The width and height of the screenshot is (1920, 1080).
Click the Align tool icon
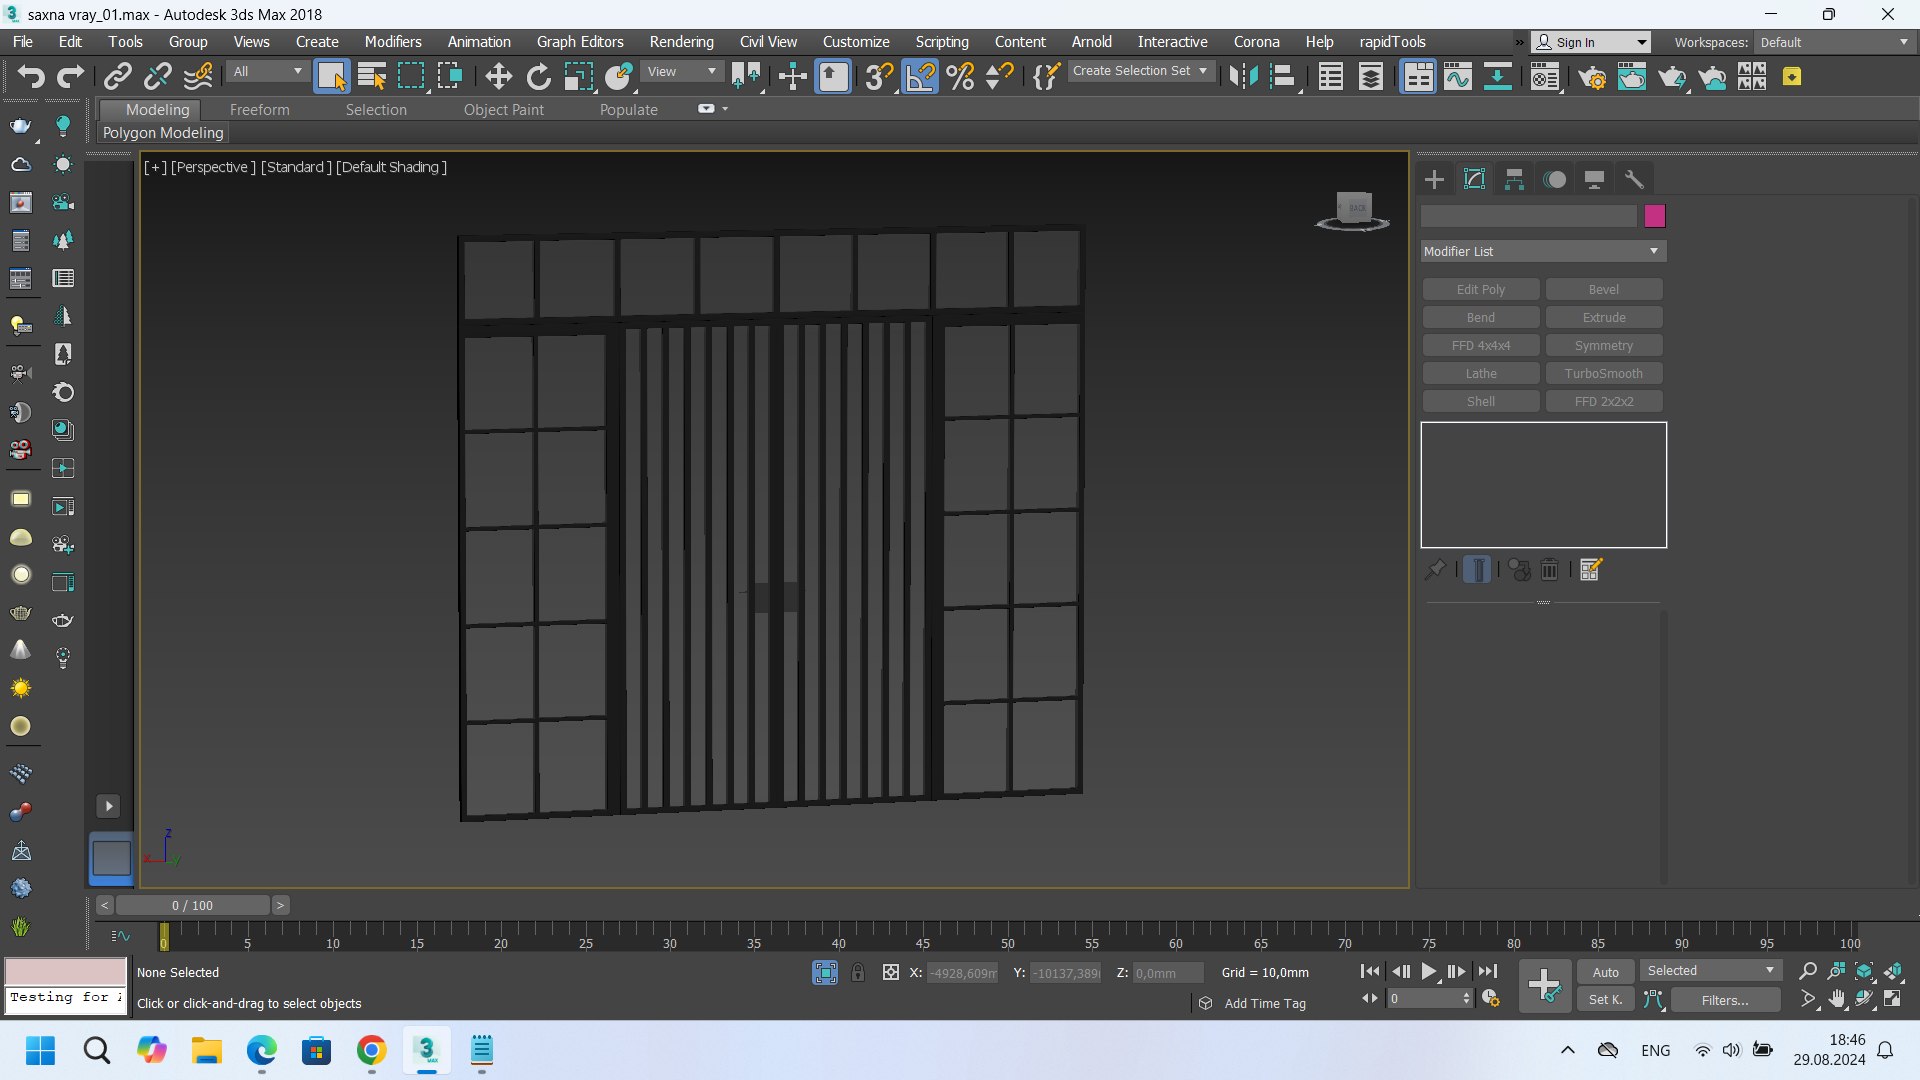click(x=1283, y=77)
